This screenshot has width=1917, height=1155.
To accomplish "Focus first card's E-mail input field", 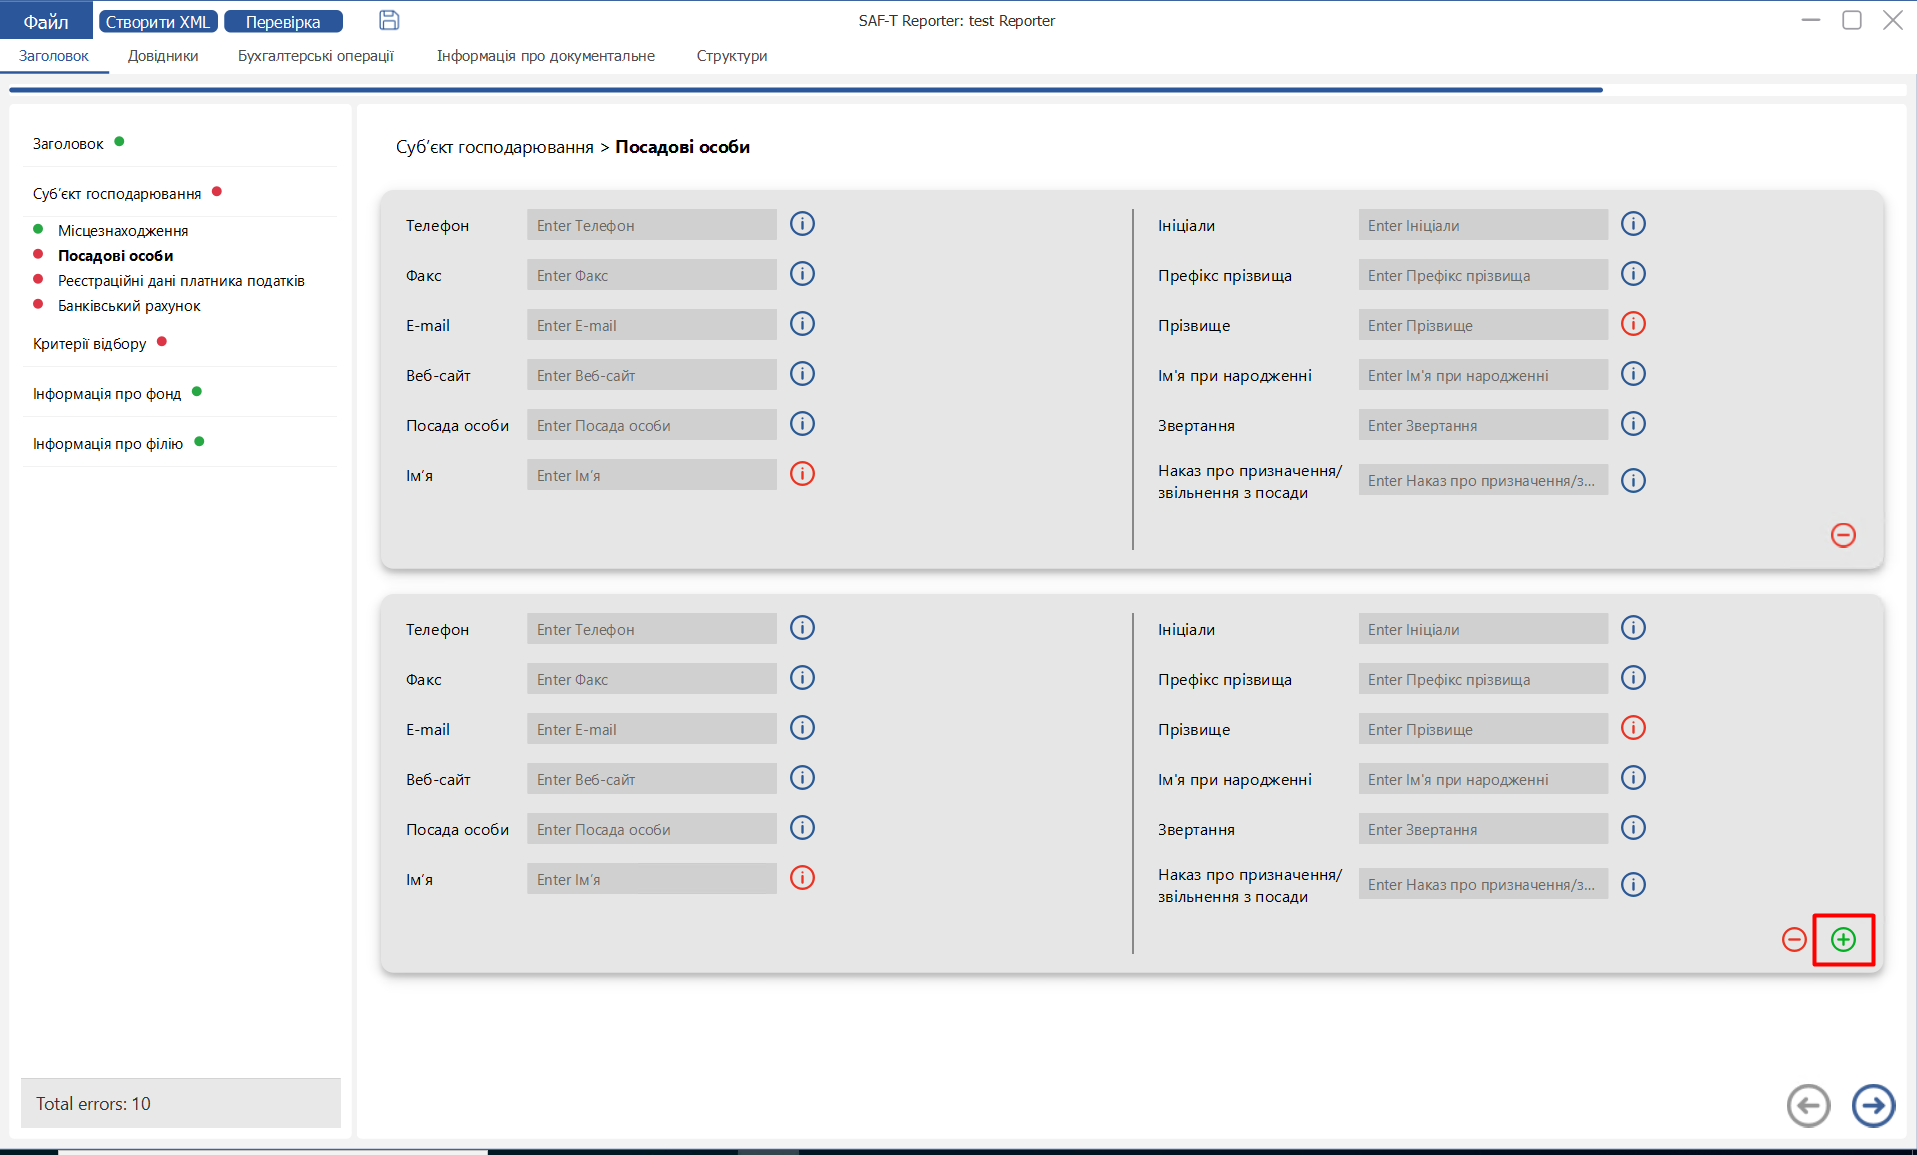I will [x=652, y=325].
